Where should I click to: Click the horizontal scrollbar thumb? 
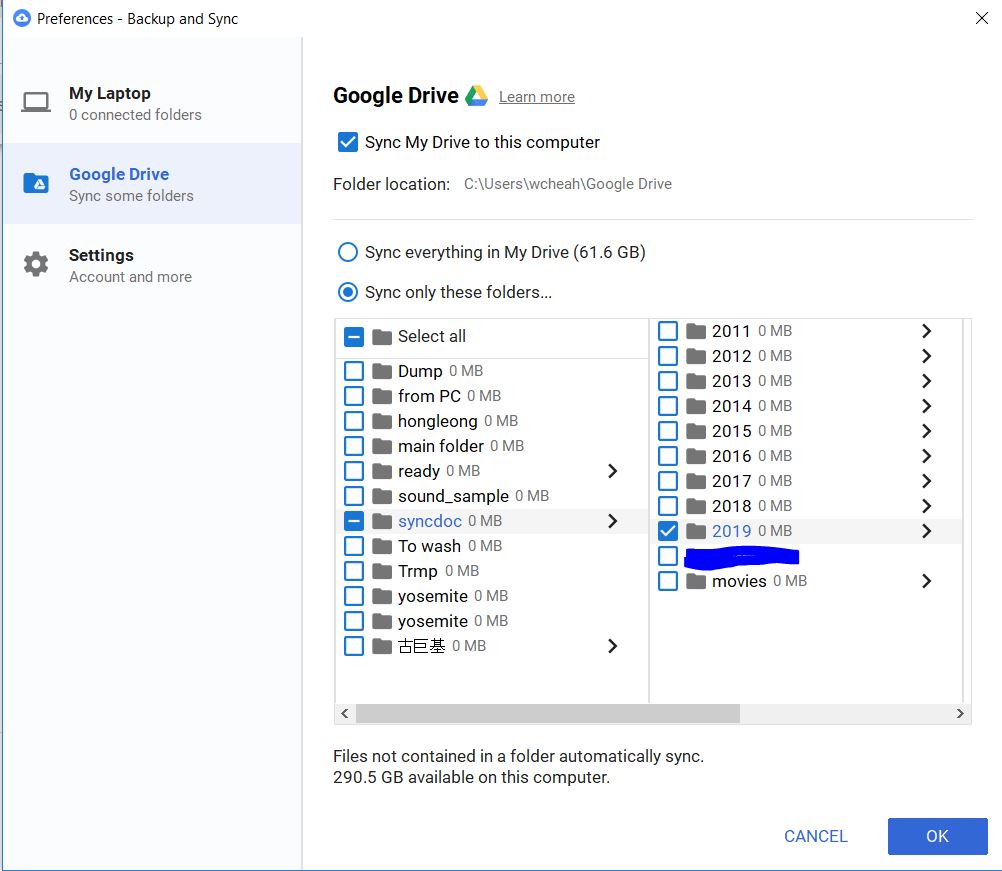click(548, 714)
